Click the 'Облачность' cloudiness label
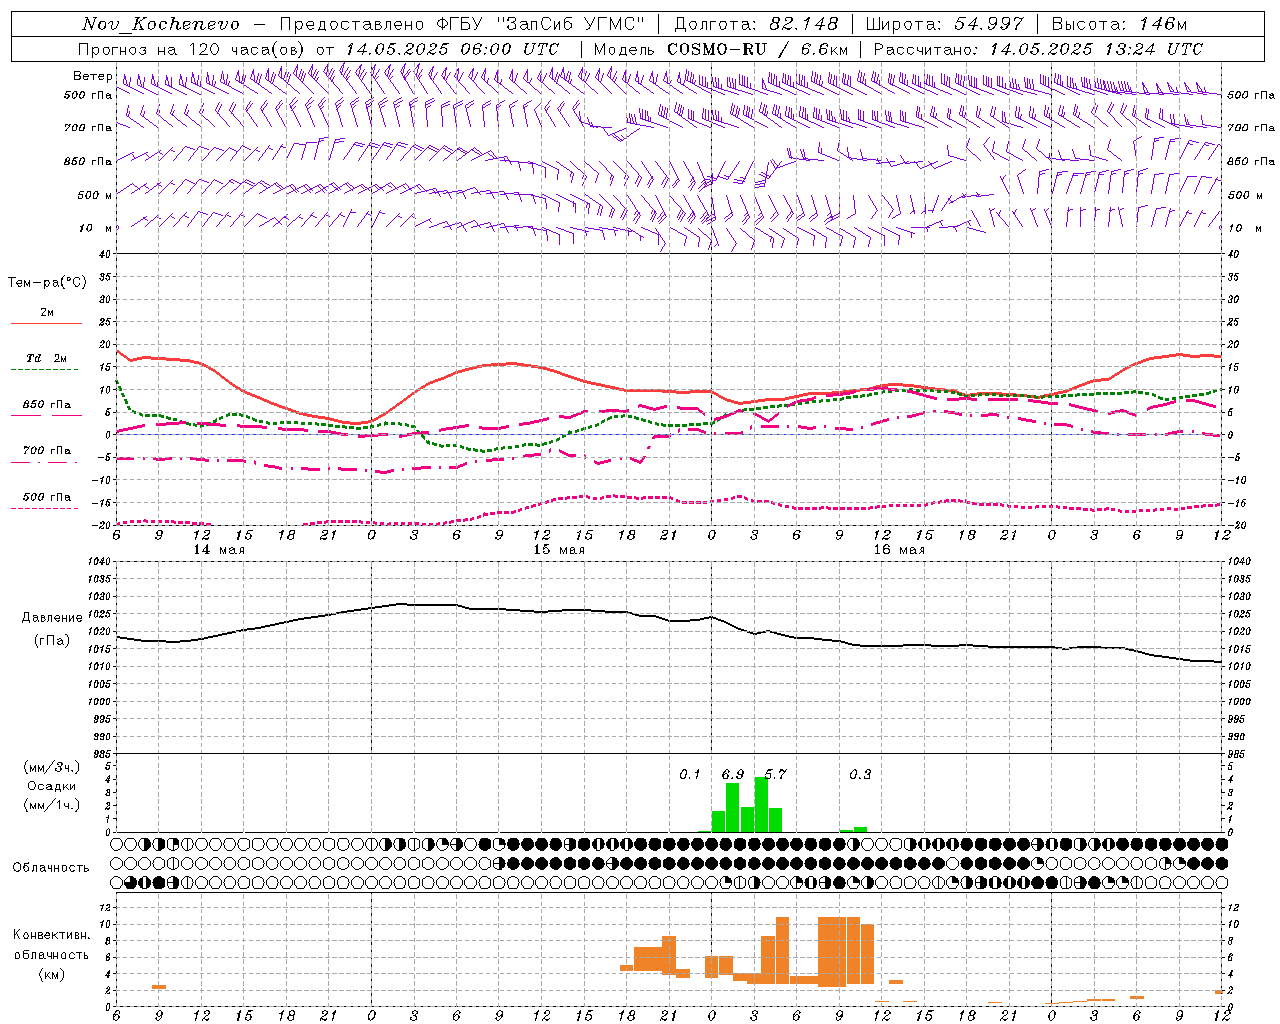This screenshot has height=1024, width=1280. tap(51, 867)
